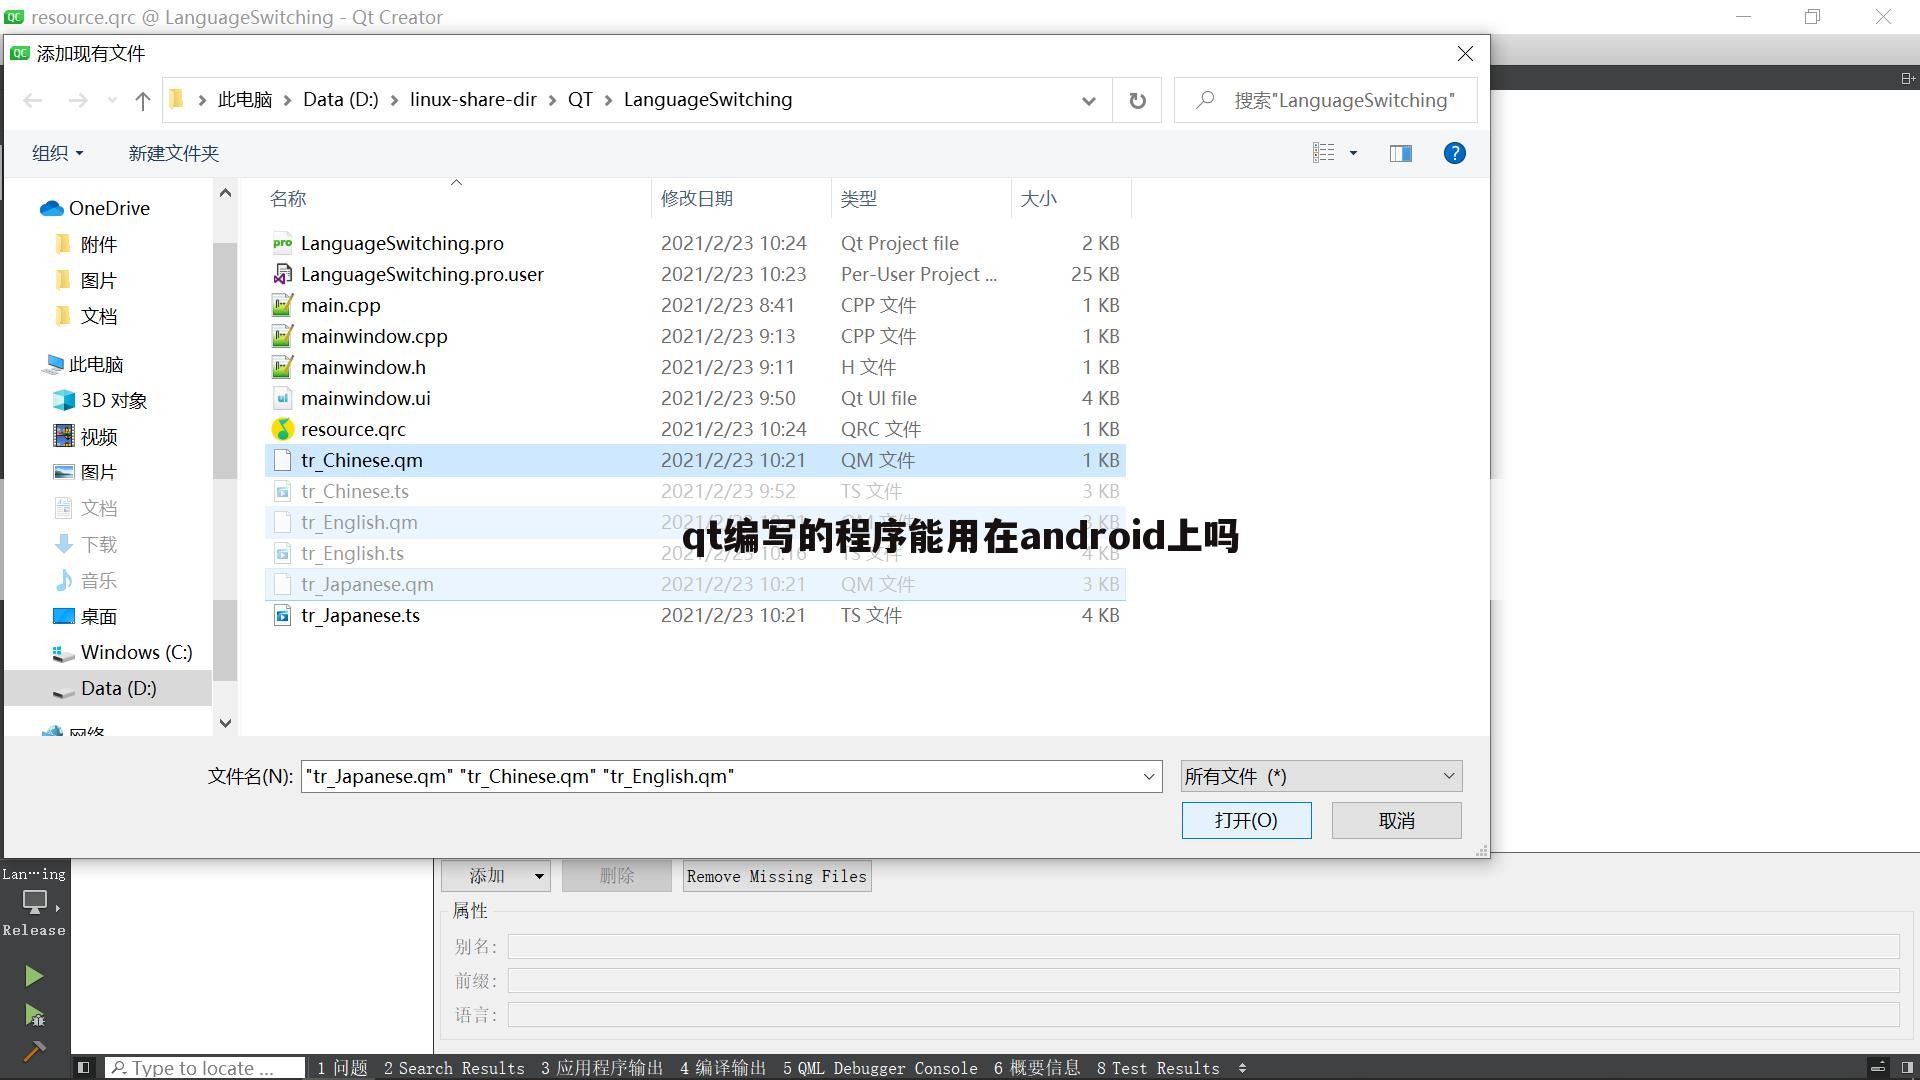
Task: Start debugging with Debug run icon
Action: pyautogui.click(x=34, y=1016)
